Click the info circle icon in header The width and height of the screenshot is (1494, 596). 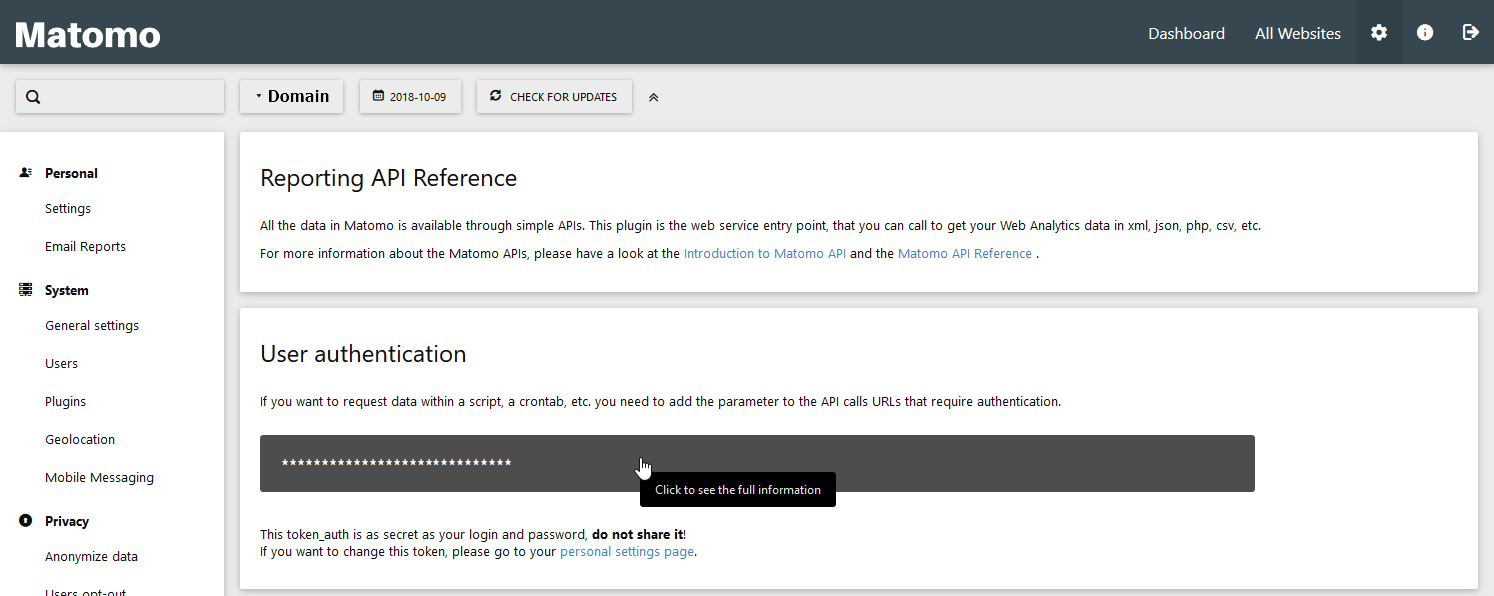coord(1425,33)
